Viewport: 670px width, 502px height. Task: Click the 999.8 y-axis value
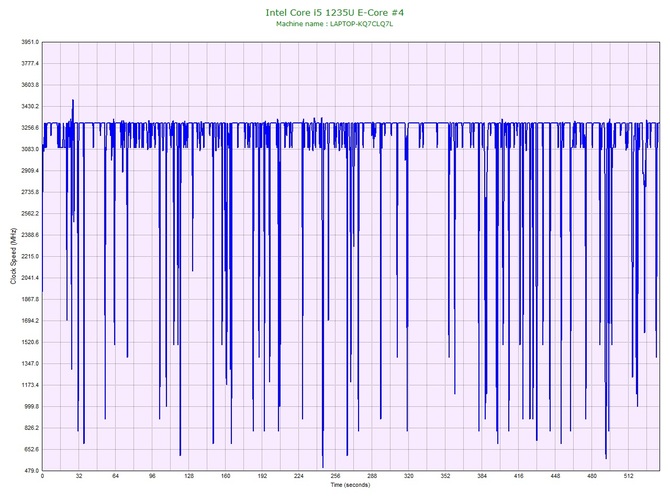pyautogui.click(x=31, y=406)
